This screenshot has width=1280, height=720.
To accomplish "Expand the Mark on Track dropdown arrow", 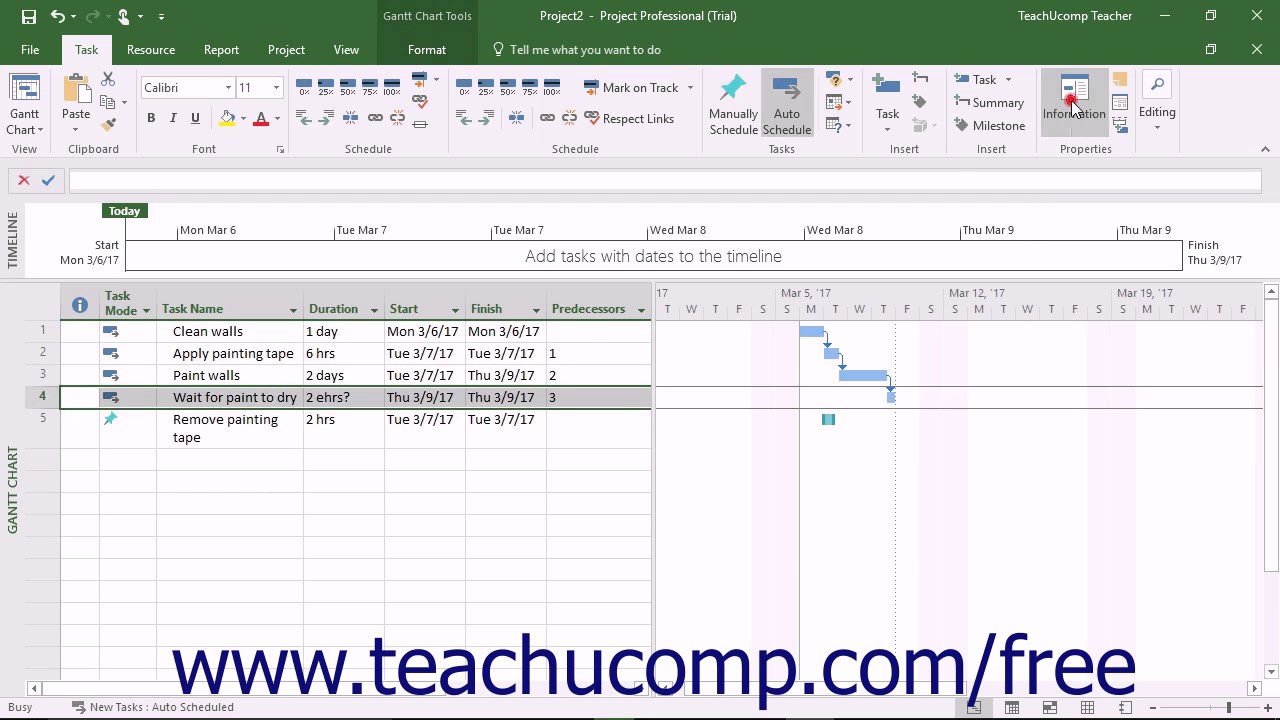I will (690, 88).
